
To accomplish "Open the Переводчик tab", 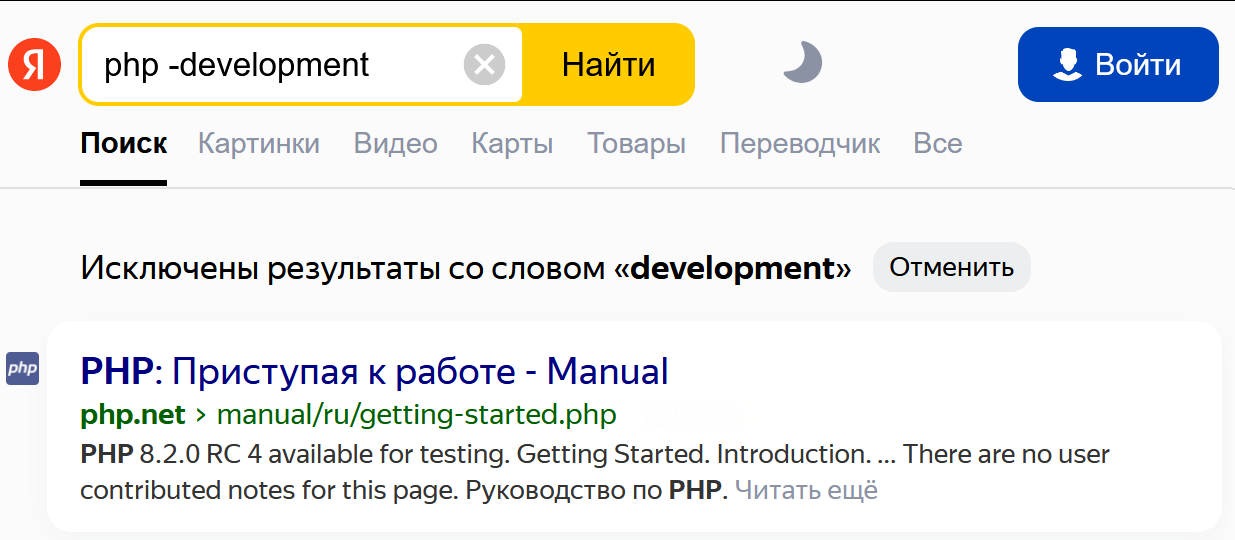I will click(x=800, y=143).
